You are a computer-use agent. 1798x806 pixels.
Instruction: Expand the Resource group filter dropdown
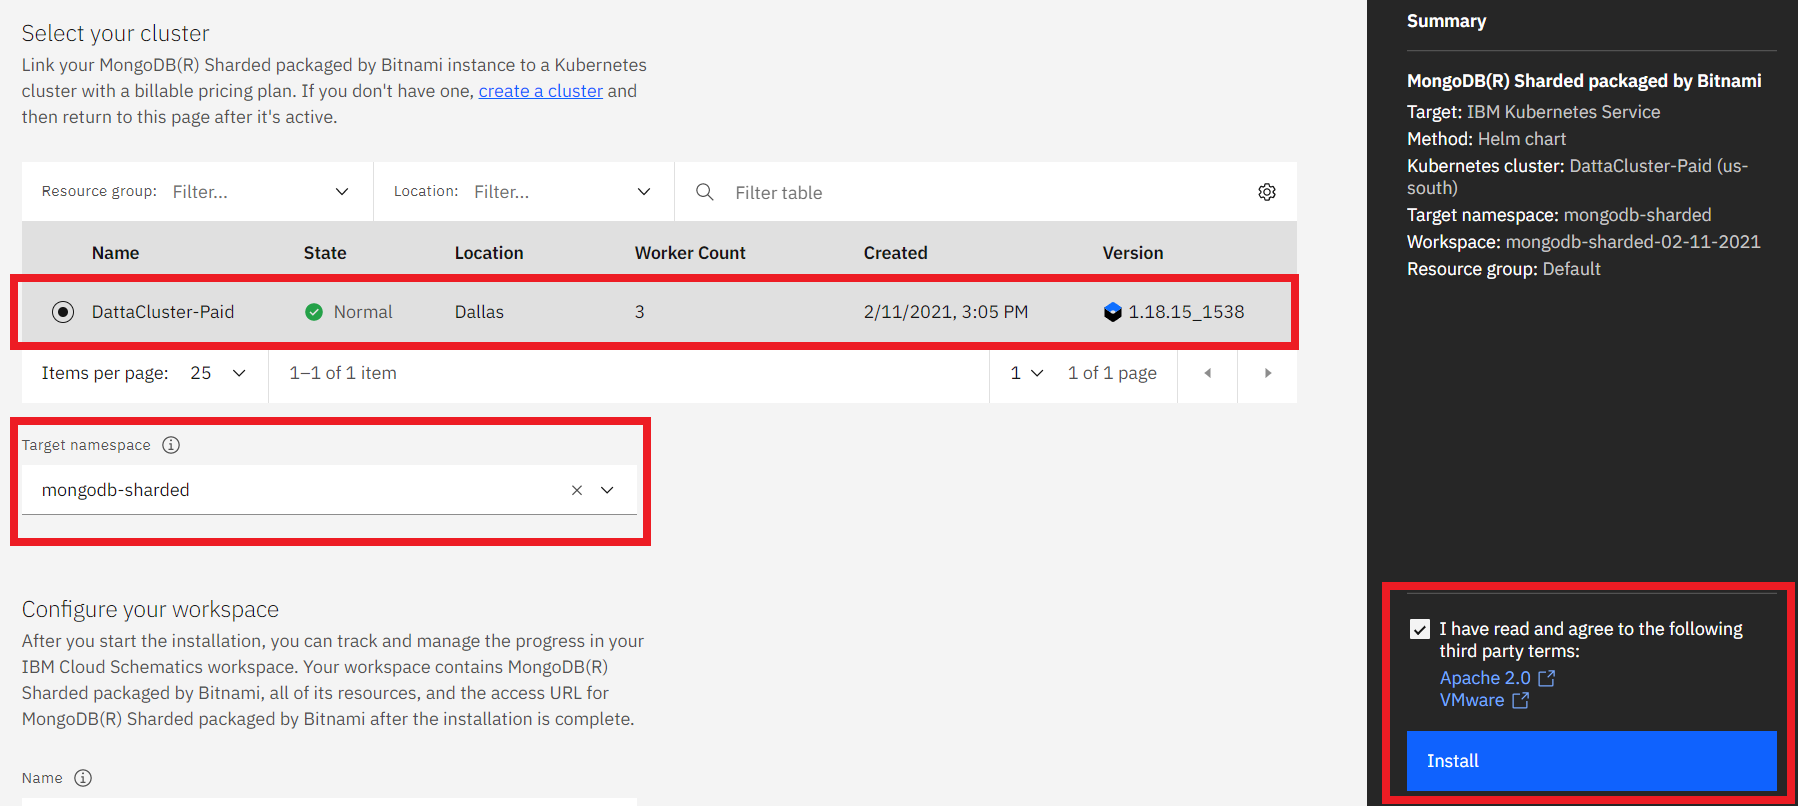(342, 192)
